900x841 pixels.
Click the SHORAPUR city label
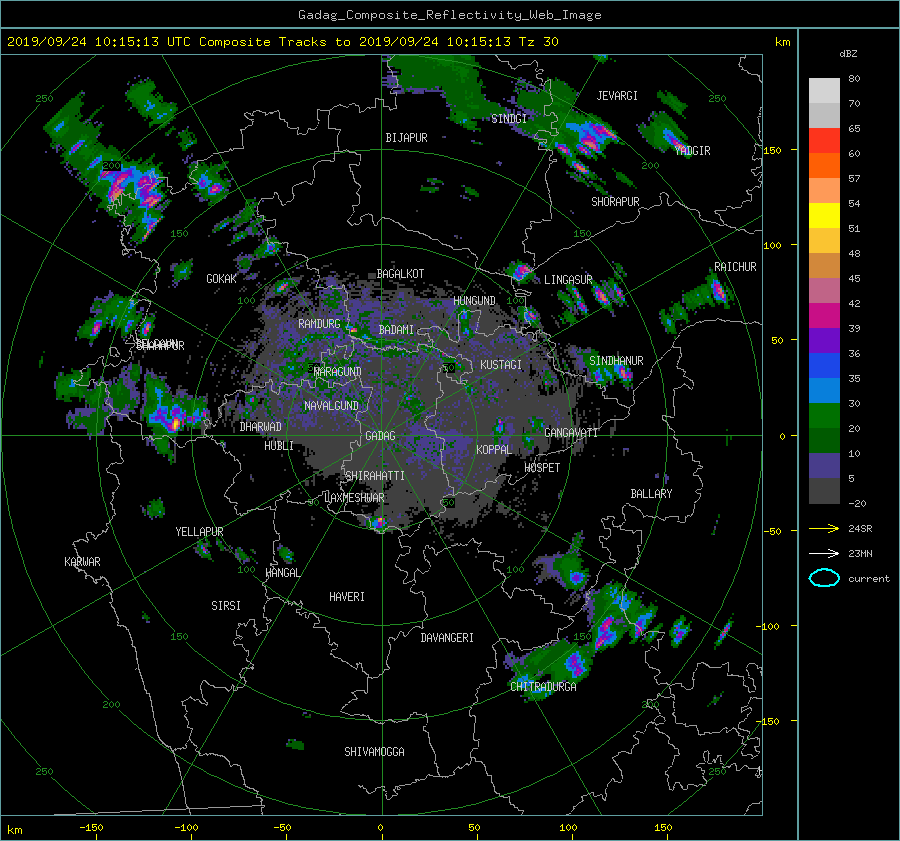click(x=615, y=202)
